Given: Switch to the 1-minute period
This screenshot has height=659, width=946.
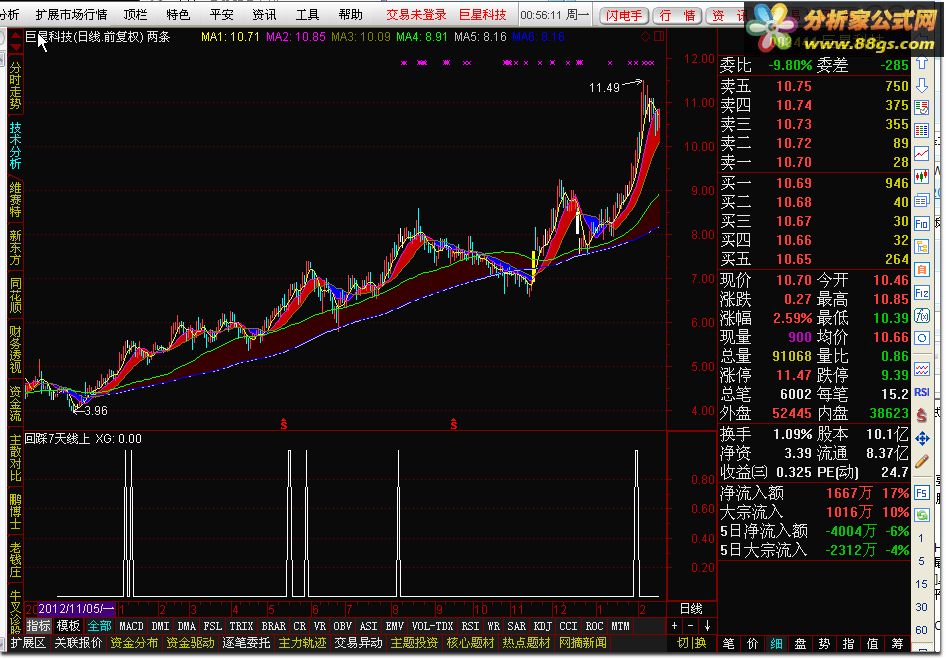Looking at the screenshot, I should point(921,538).
